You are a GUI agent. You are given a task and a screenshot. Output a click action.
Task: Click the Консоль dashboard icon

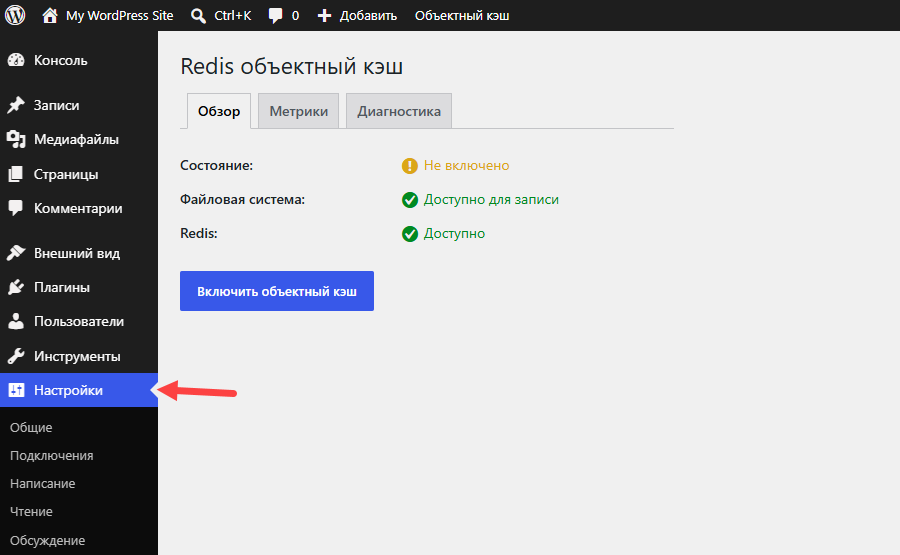(16, 60)
